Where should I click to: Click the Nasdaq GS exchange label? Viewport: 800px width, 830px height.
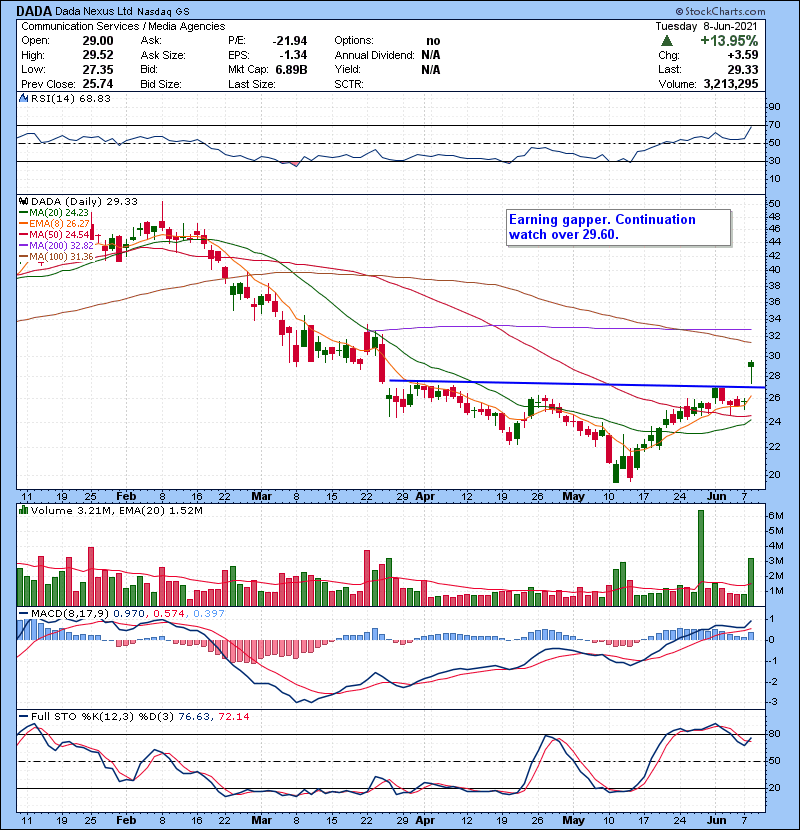point(163,11)
